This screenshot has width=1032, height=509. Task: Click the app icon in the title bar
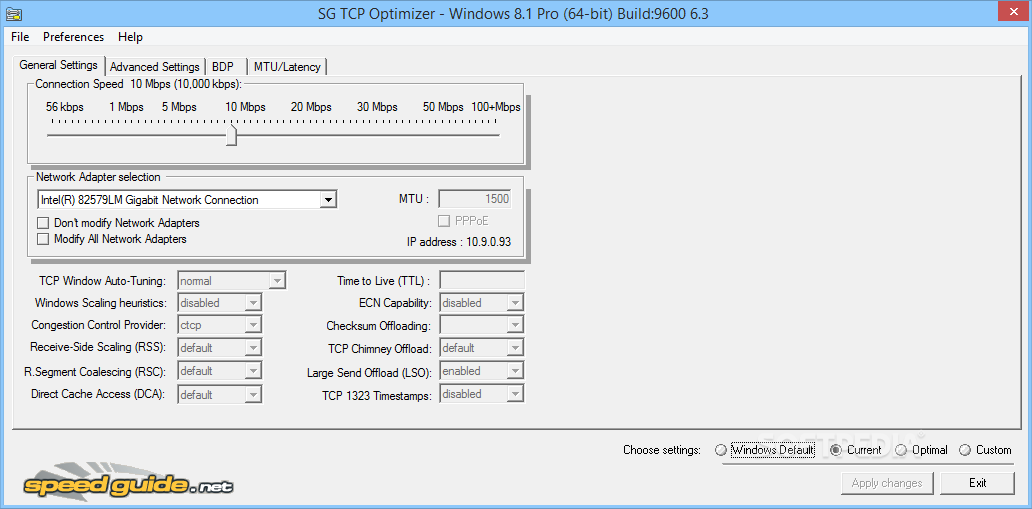point(12,13)
